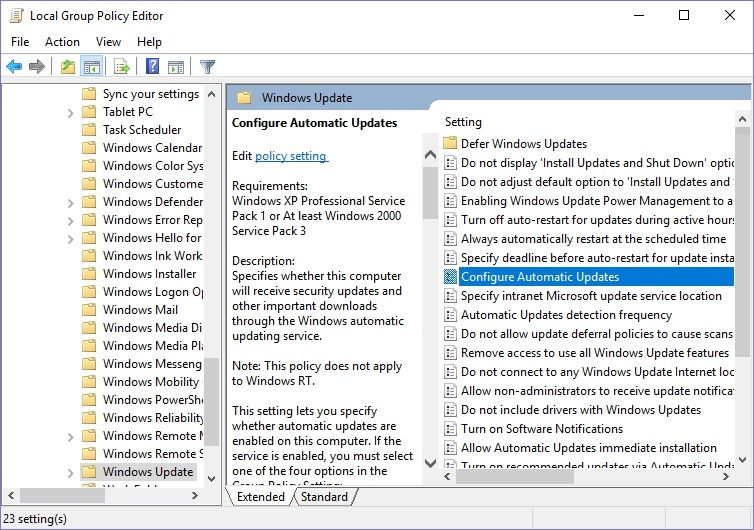Open the Action menu
The width and height of the screenshot is (754, 530).
pyautogui.click(x=63, y=42)
